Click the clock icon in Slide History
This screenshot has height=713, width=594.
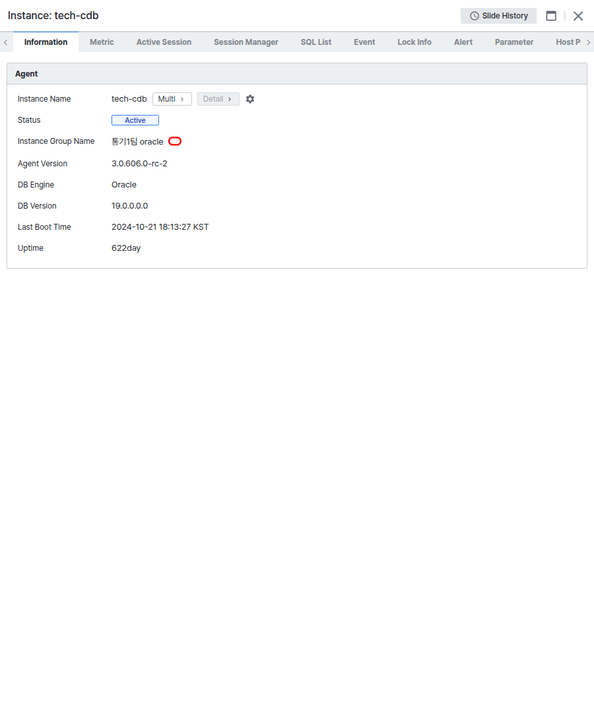[x=474, y=16]
